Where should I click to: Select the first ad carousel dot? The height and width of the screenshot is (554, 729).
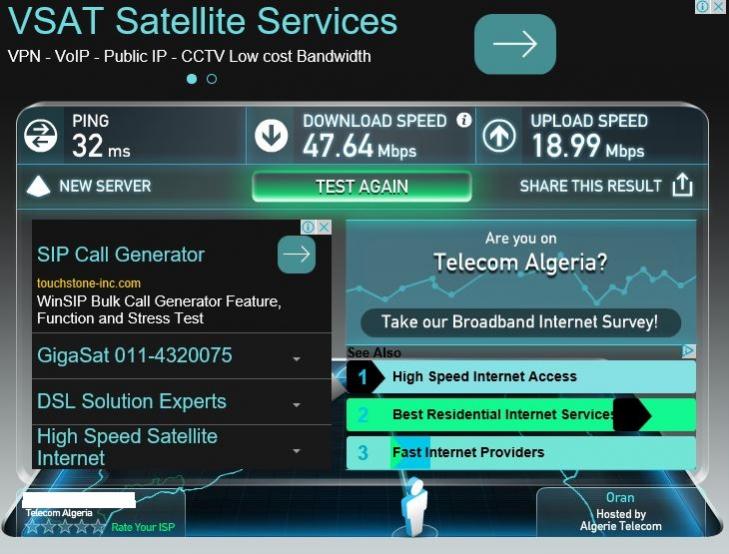[x=192, y=79]
